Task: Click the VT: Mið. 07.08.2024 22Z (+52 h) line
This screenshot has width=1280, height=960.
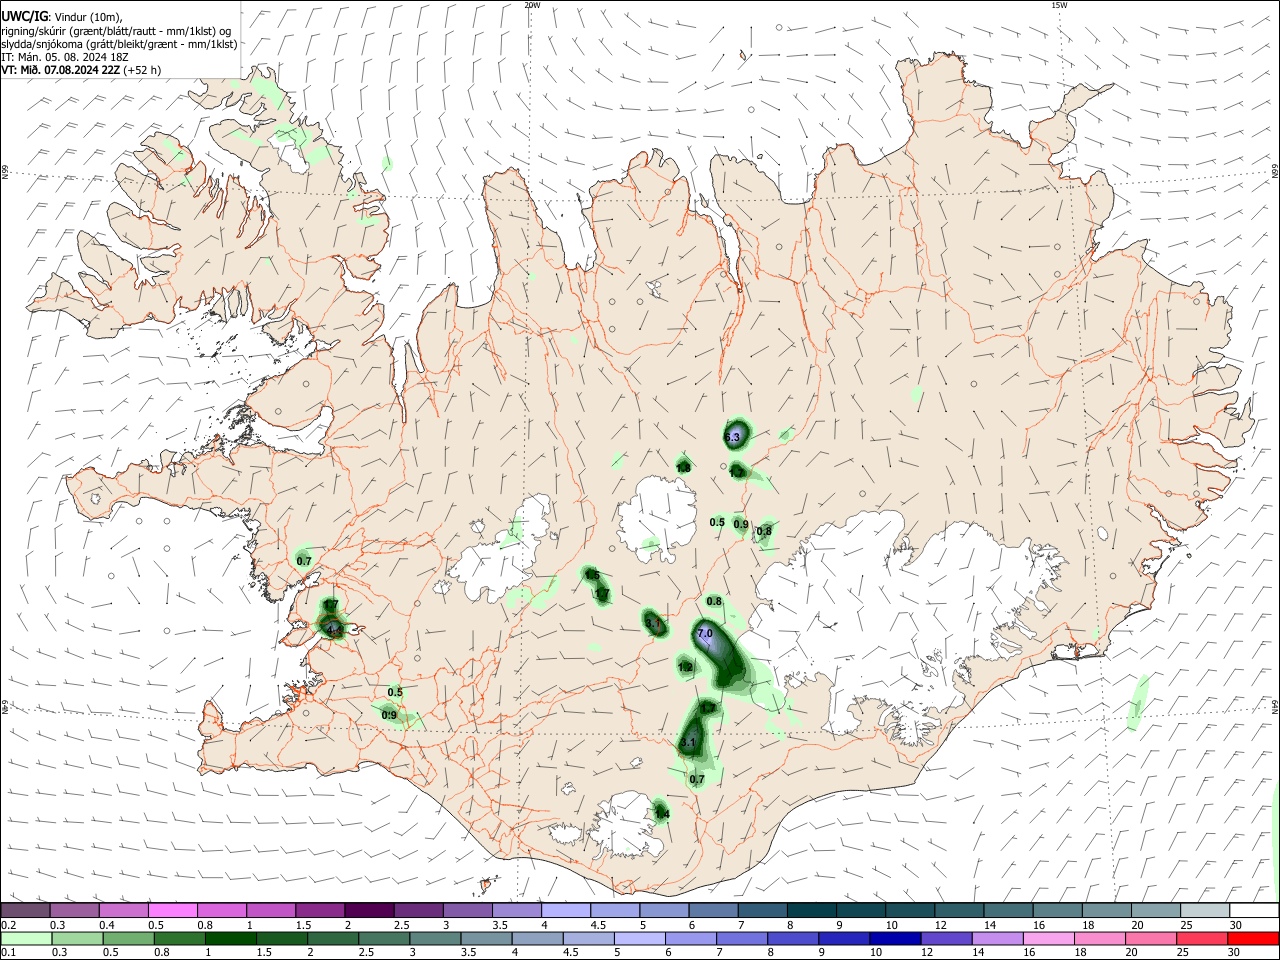Action: 81,70
